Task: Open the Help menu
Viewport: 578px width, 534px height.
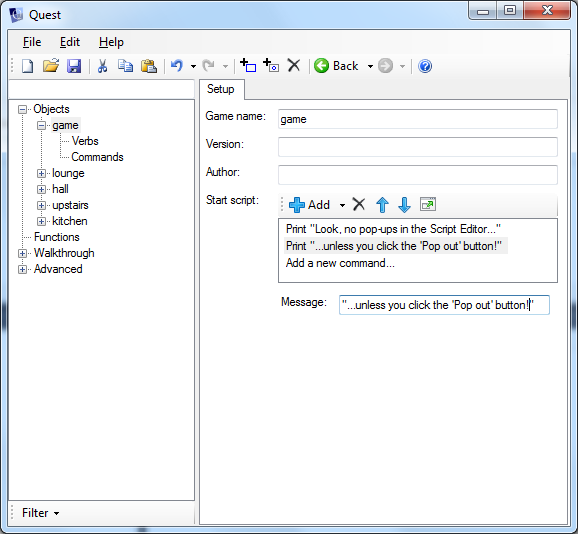Action: pyautogui.click(x=111, y=42)
